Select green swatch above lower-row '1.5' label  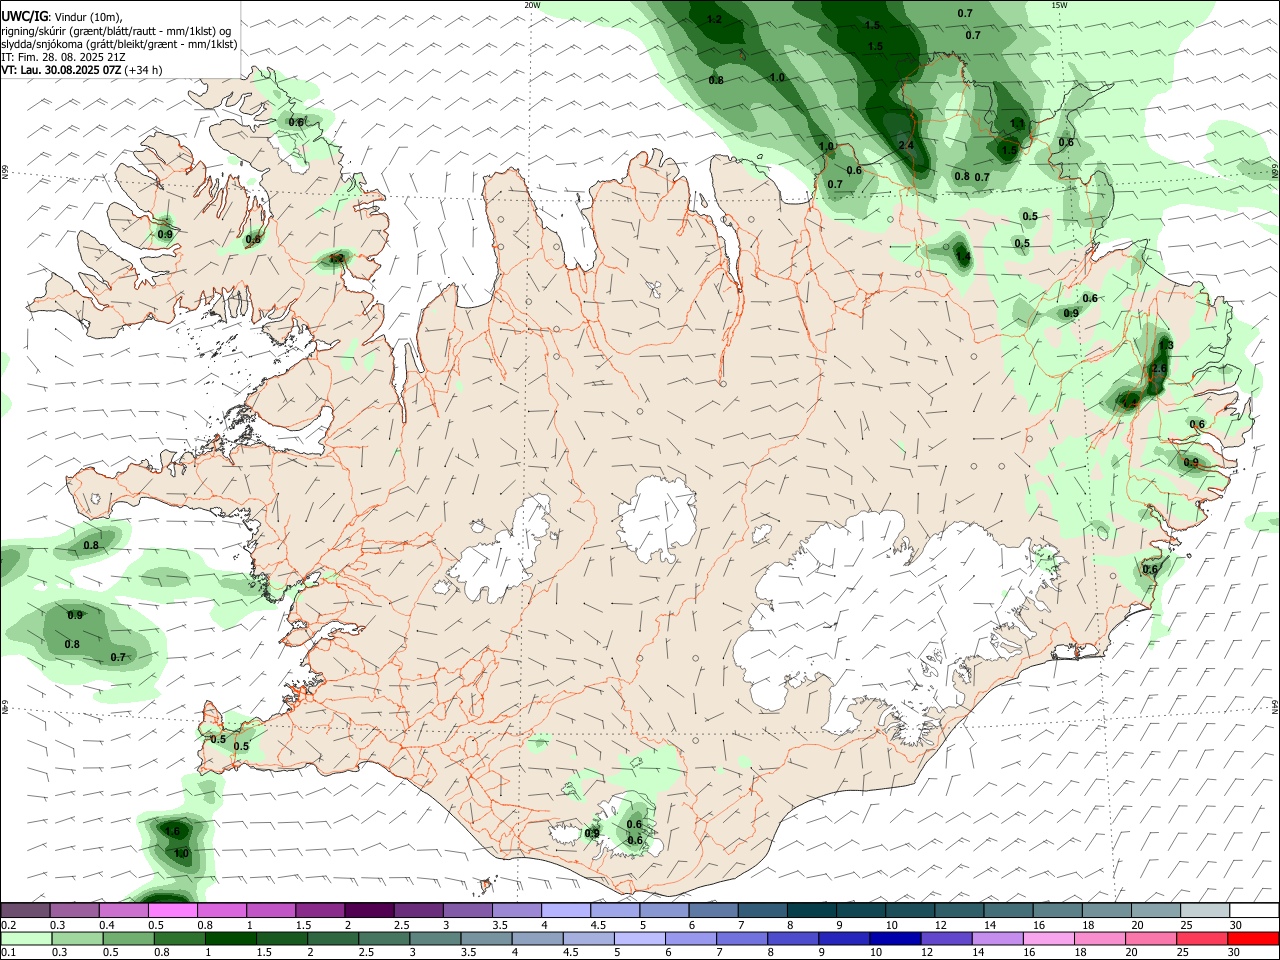click(x=281, y=939)
